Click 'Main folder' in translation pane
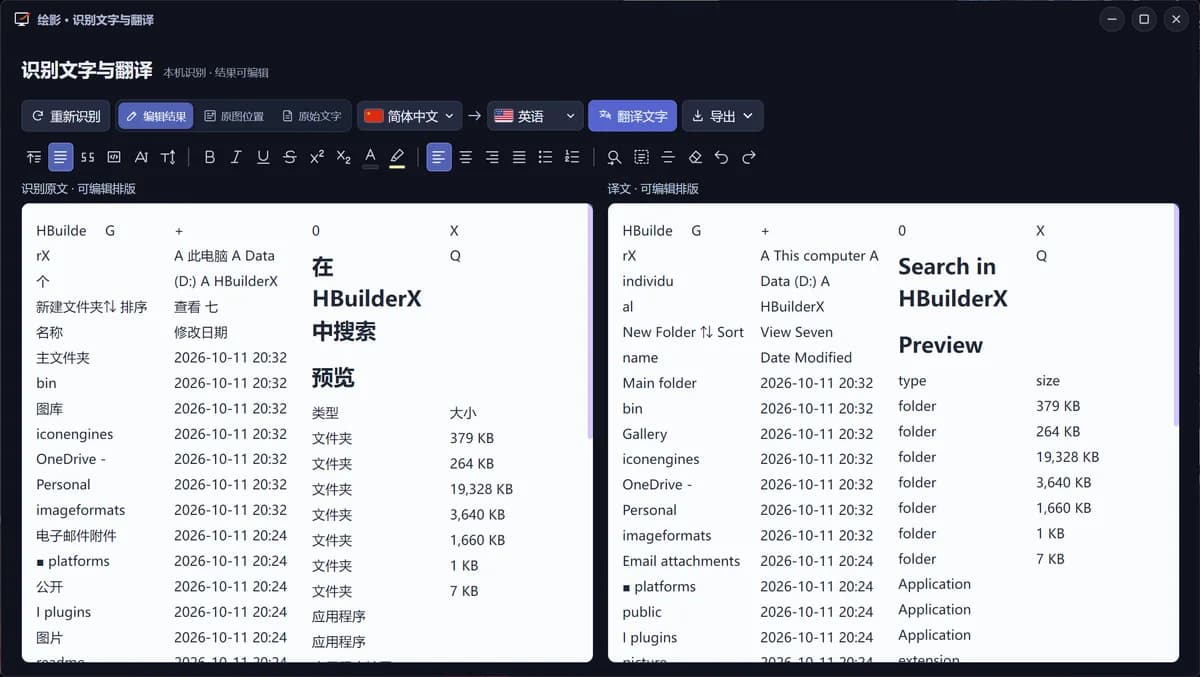This screenshot has height=677, width=1200. coord(659,383)
